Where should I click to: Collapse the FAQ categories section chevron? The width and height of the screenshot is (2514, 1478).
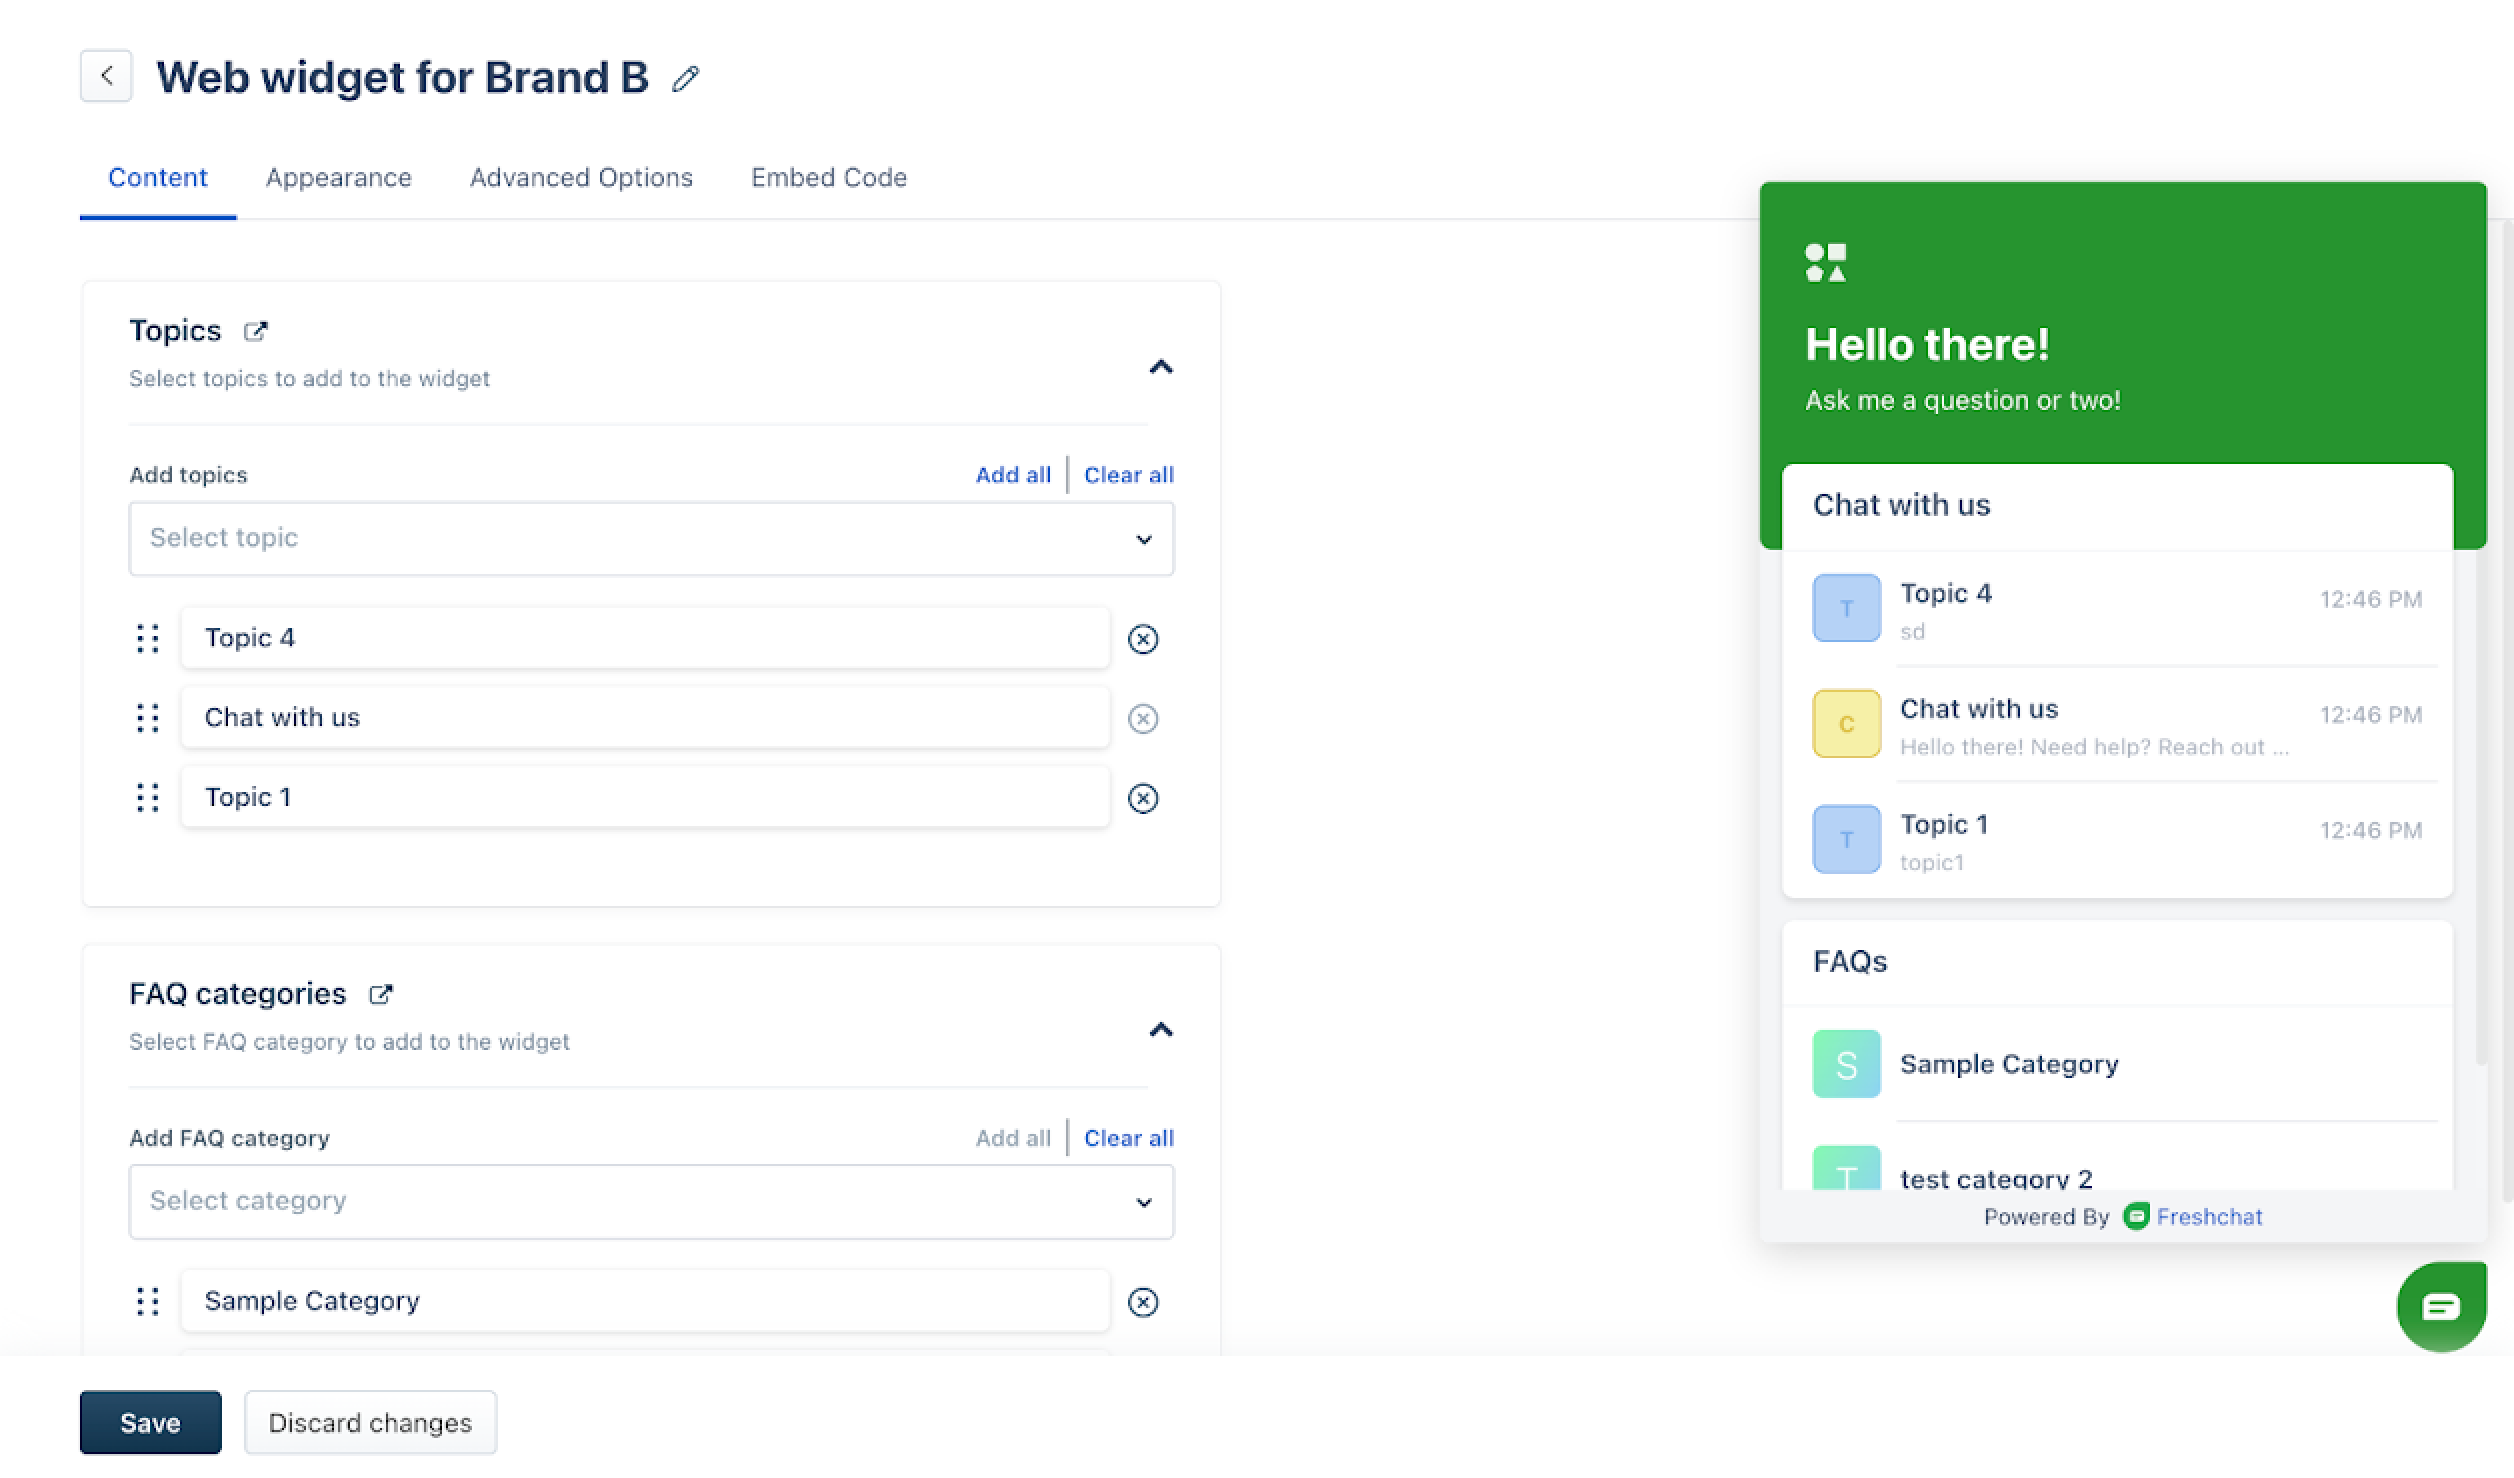point(1160,1030)
